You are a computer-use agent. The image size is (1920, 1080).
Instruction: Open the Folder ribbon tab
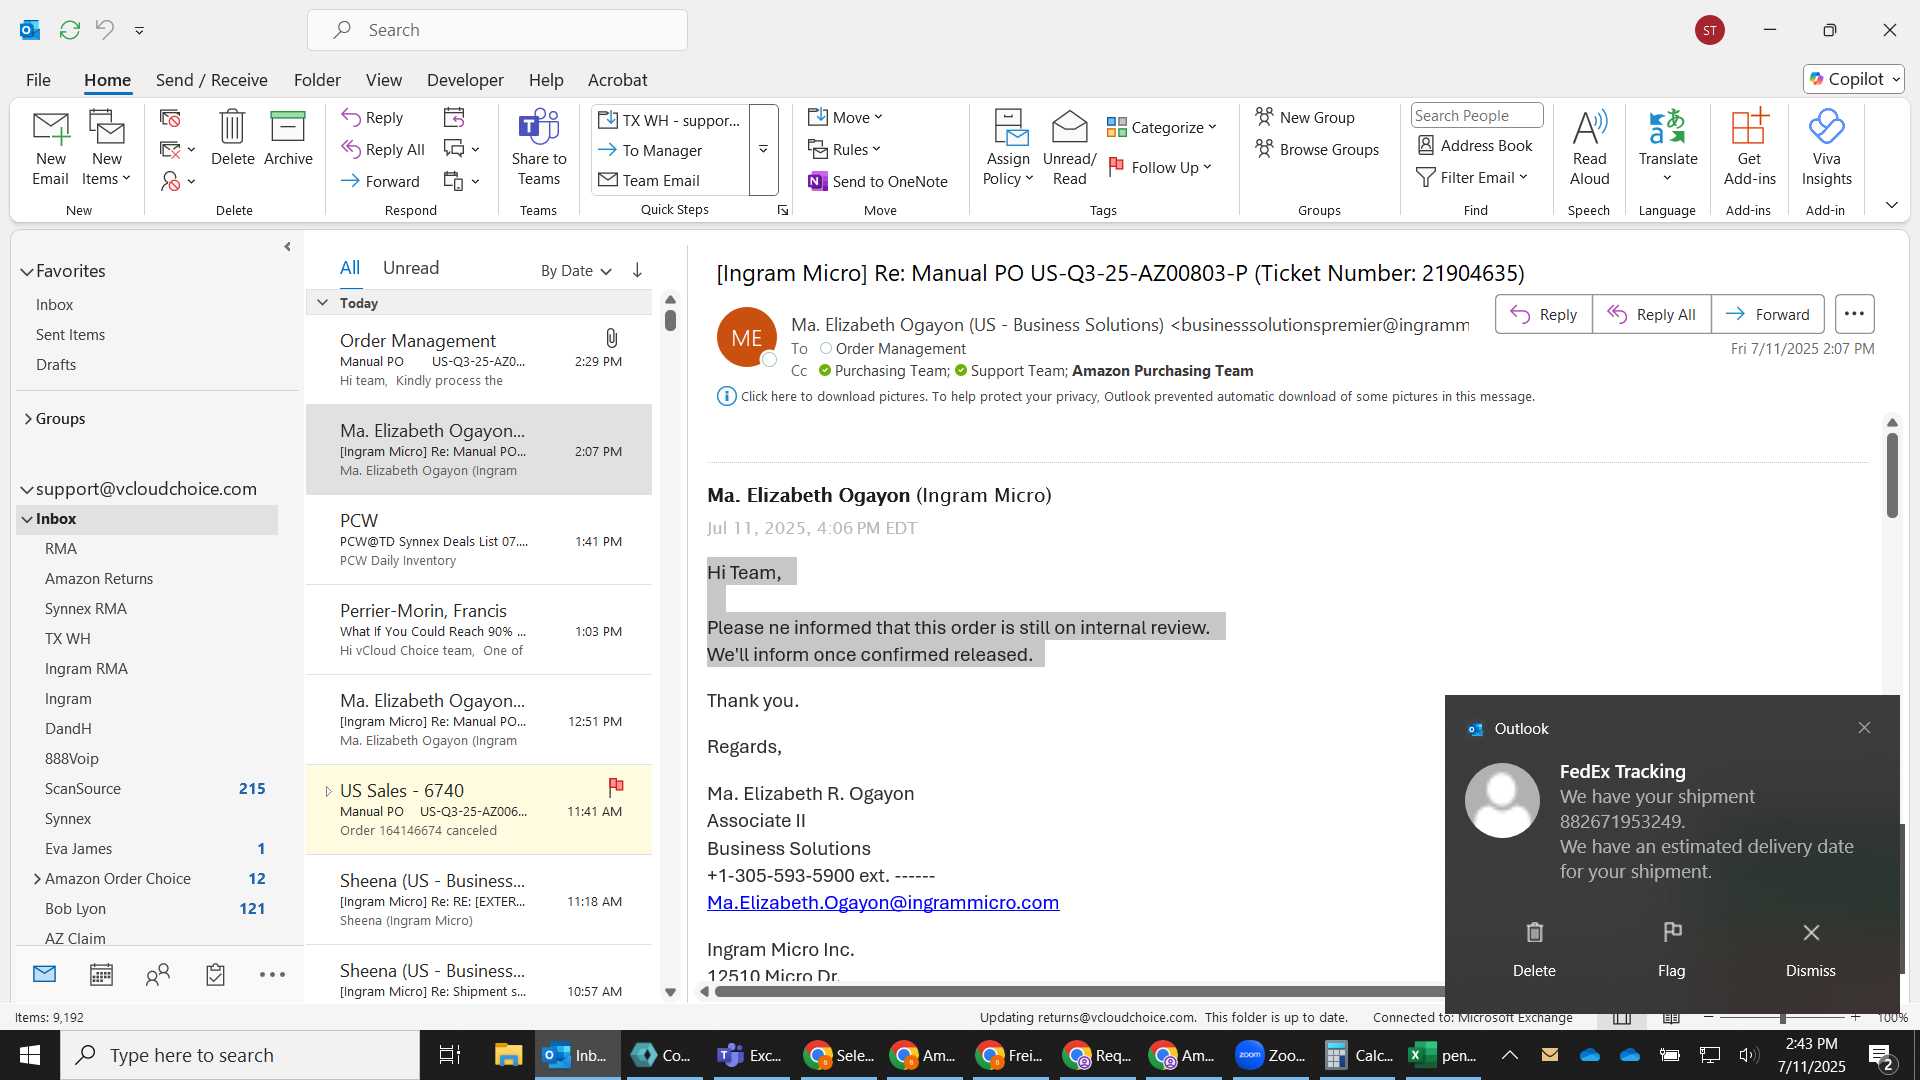coord(317,80)
